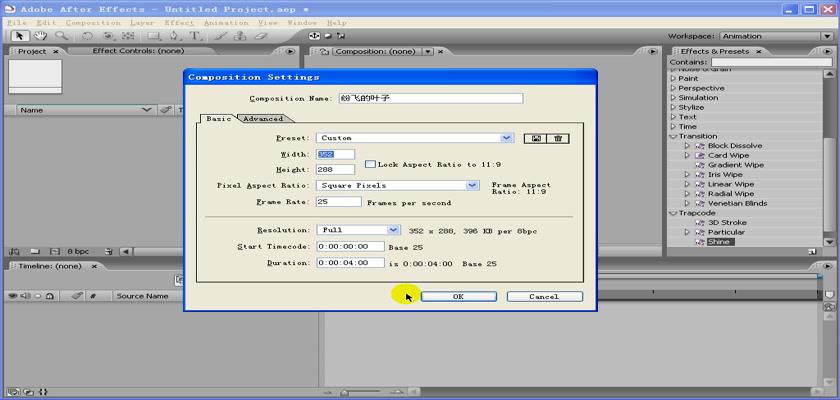Open the Resolution dropdown

pos(393,230)
